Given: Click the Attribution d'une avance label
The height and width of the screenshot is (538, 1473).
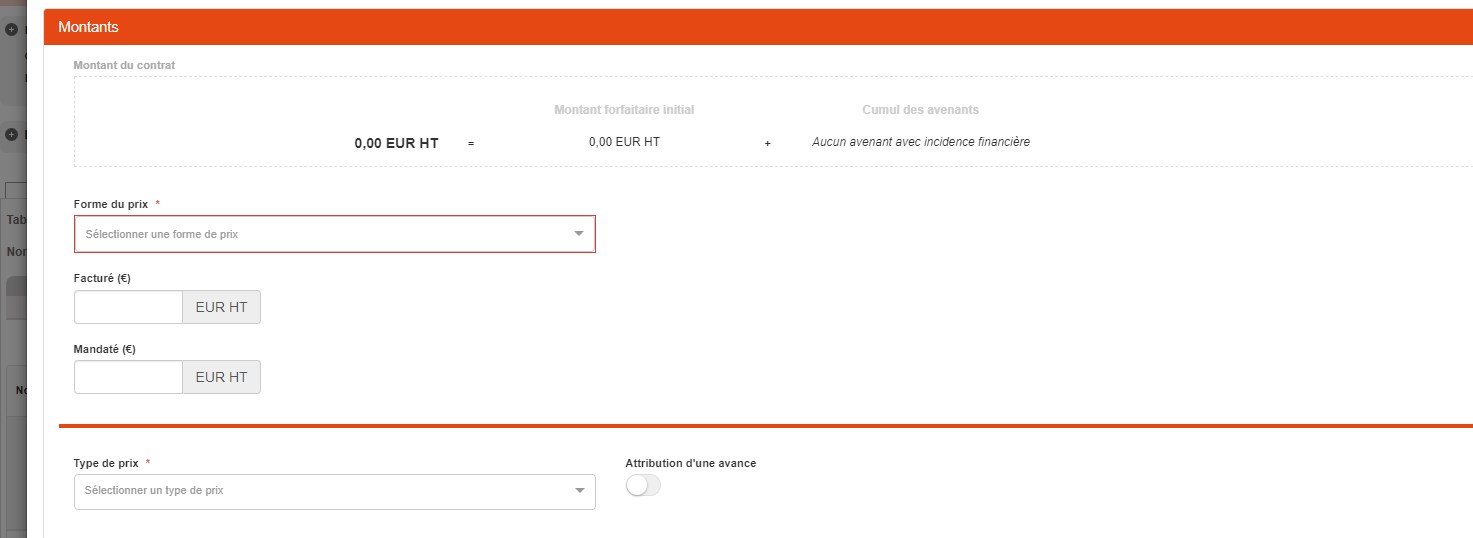Looking at the screenshot, I should point(690,463).
